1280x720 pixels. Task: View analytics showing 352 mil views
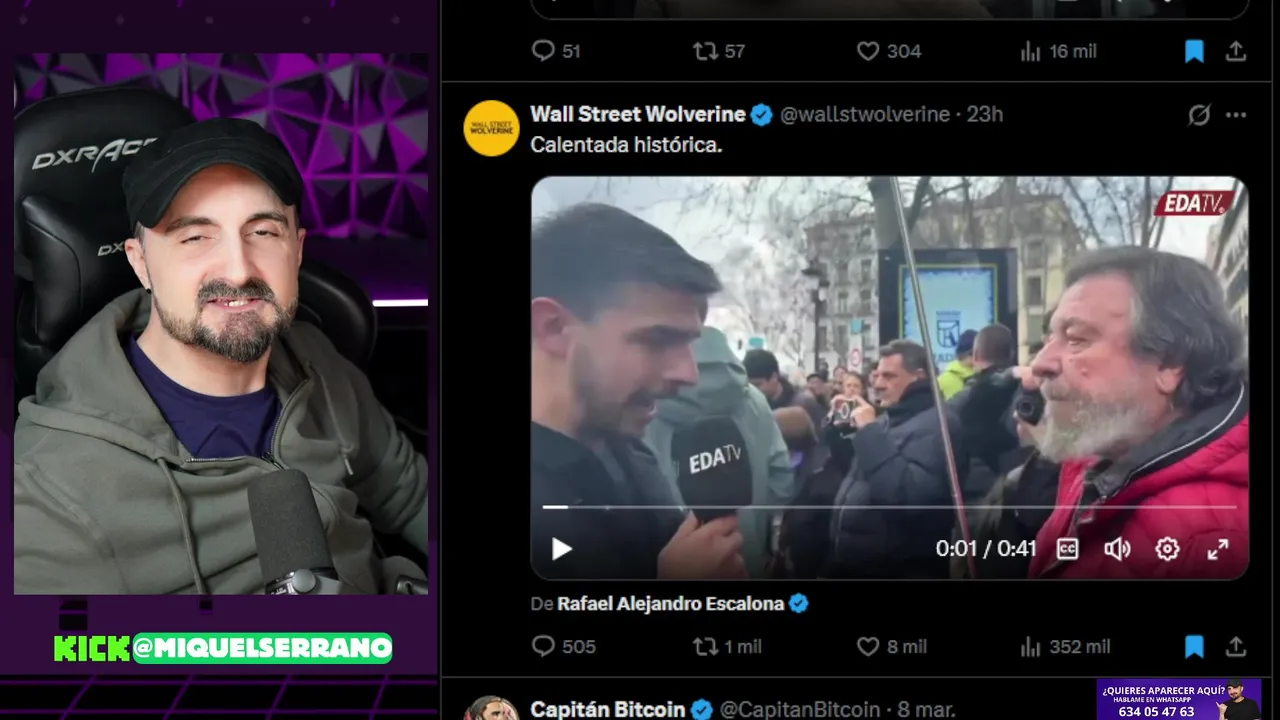(x=1065, y=647)
